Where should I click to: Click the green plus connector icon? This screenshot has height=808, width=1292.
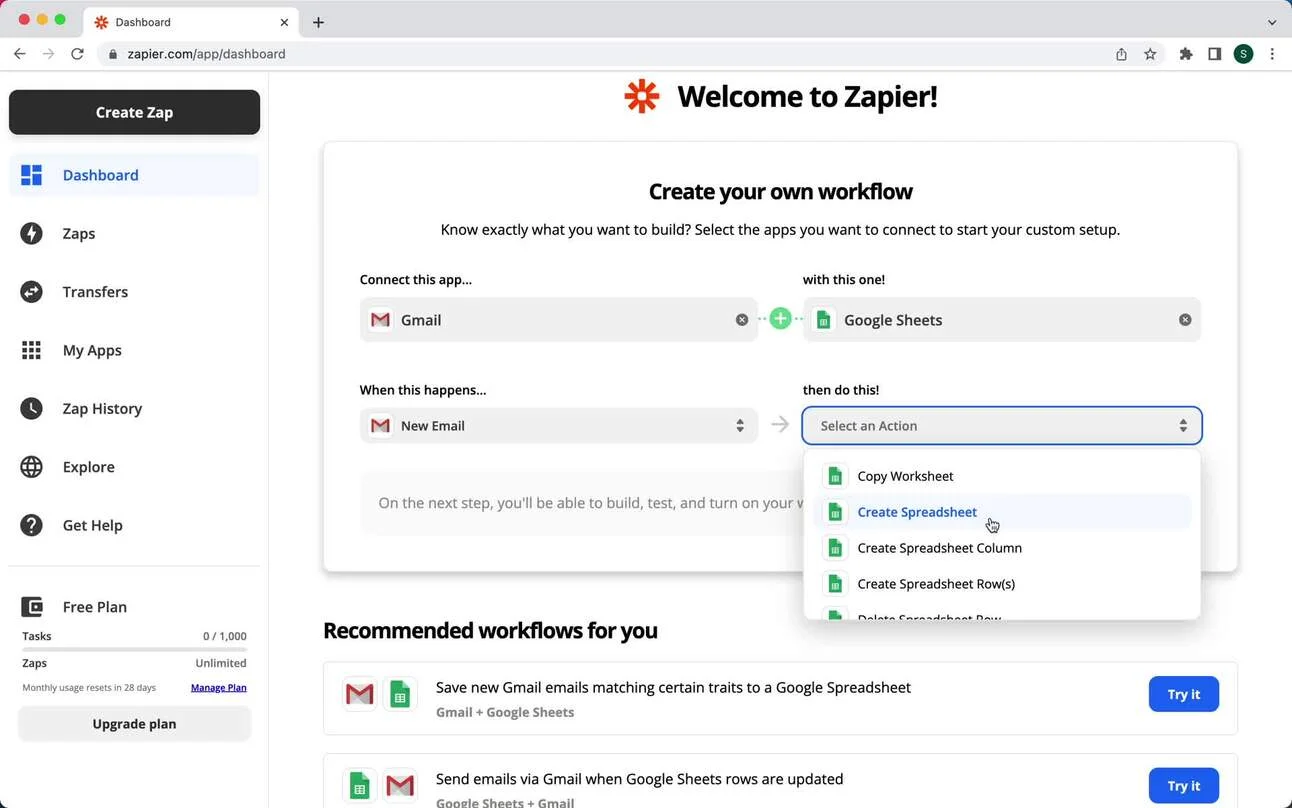[x=780, y=319]
